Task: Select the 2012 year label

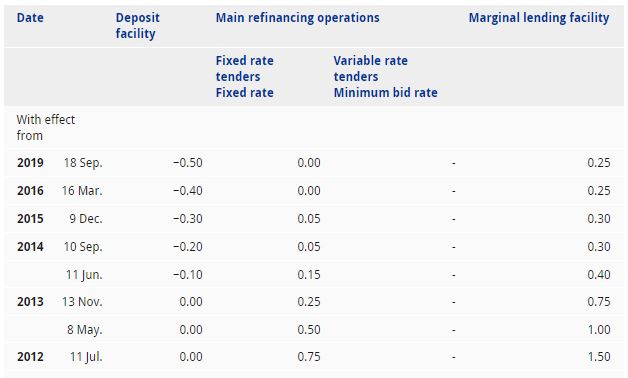Action: tap(30, 357)
